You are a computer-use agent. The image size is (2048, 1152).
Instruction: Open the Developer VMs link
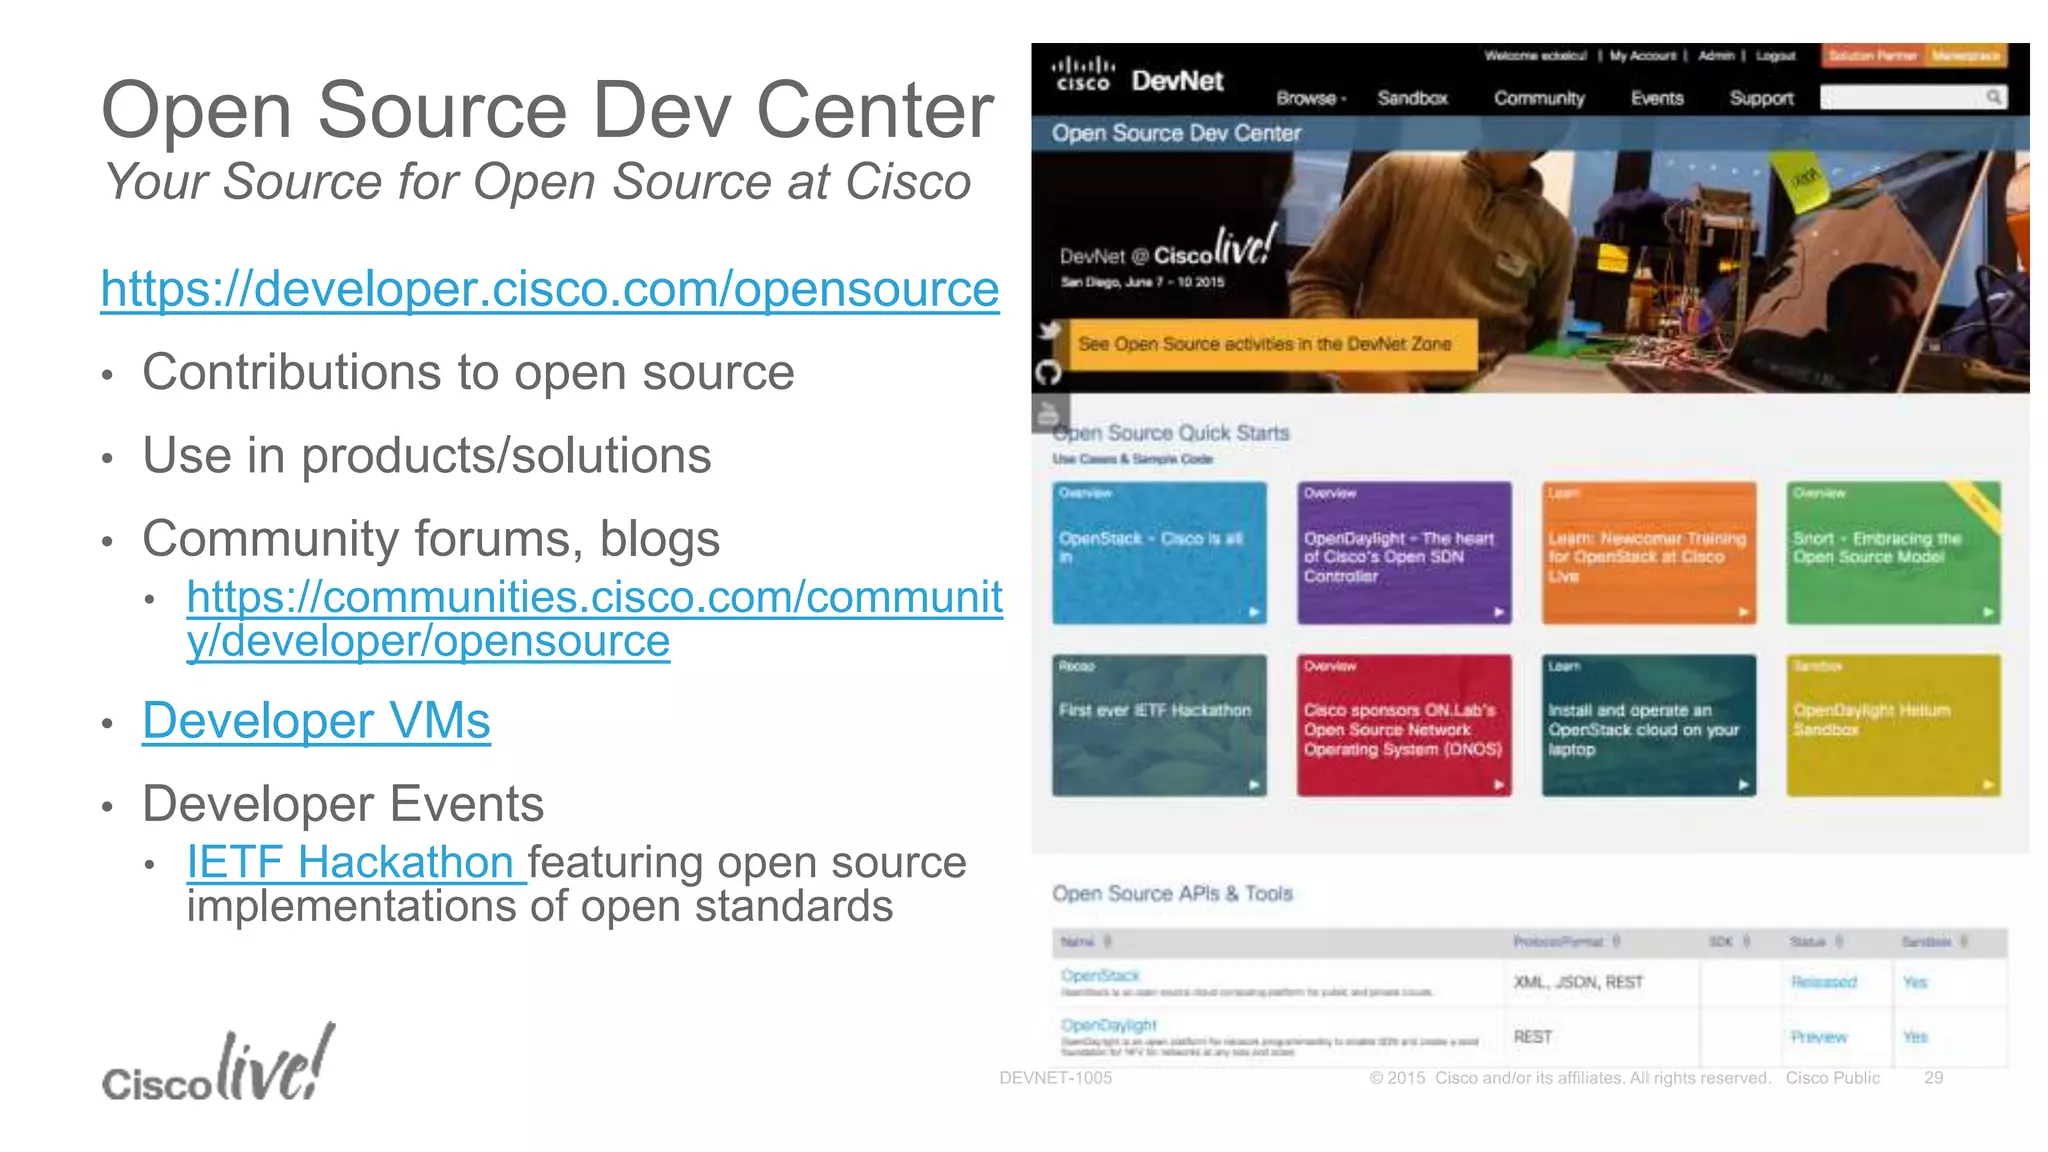[x=316, y=720]
